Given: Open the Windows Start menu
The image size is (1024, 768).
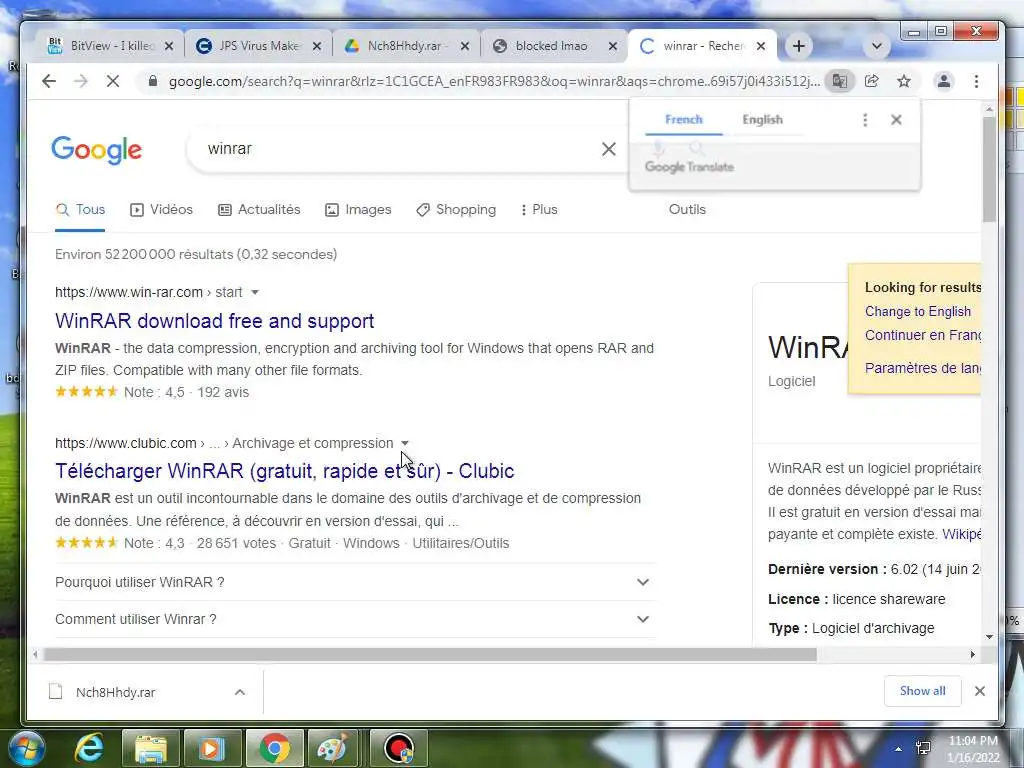Looking at the screenshot, I should (26, 748).
